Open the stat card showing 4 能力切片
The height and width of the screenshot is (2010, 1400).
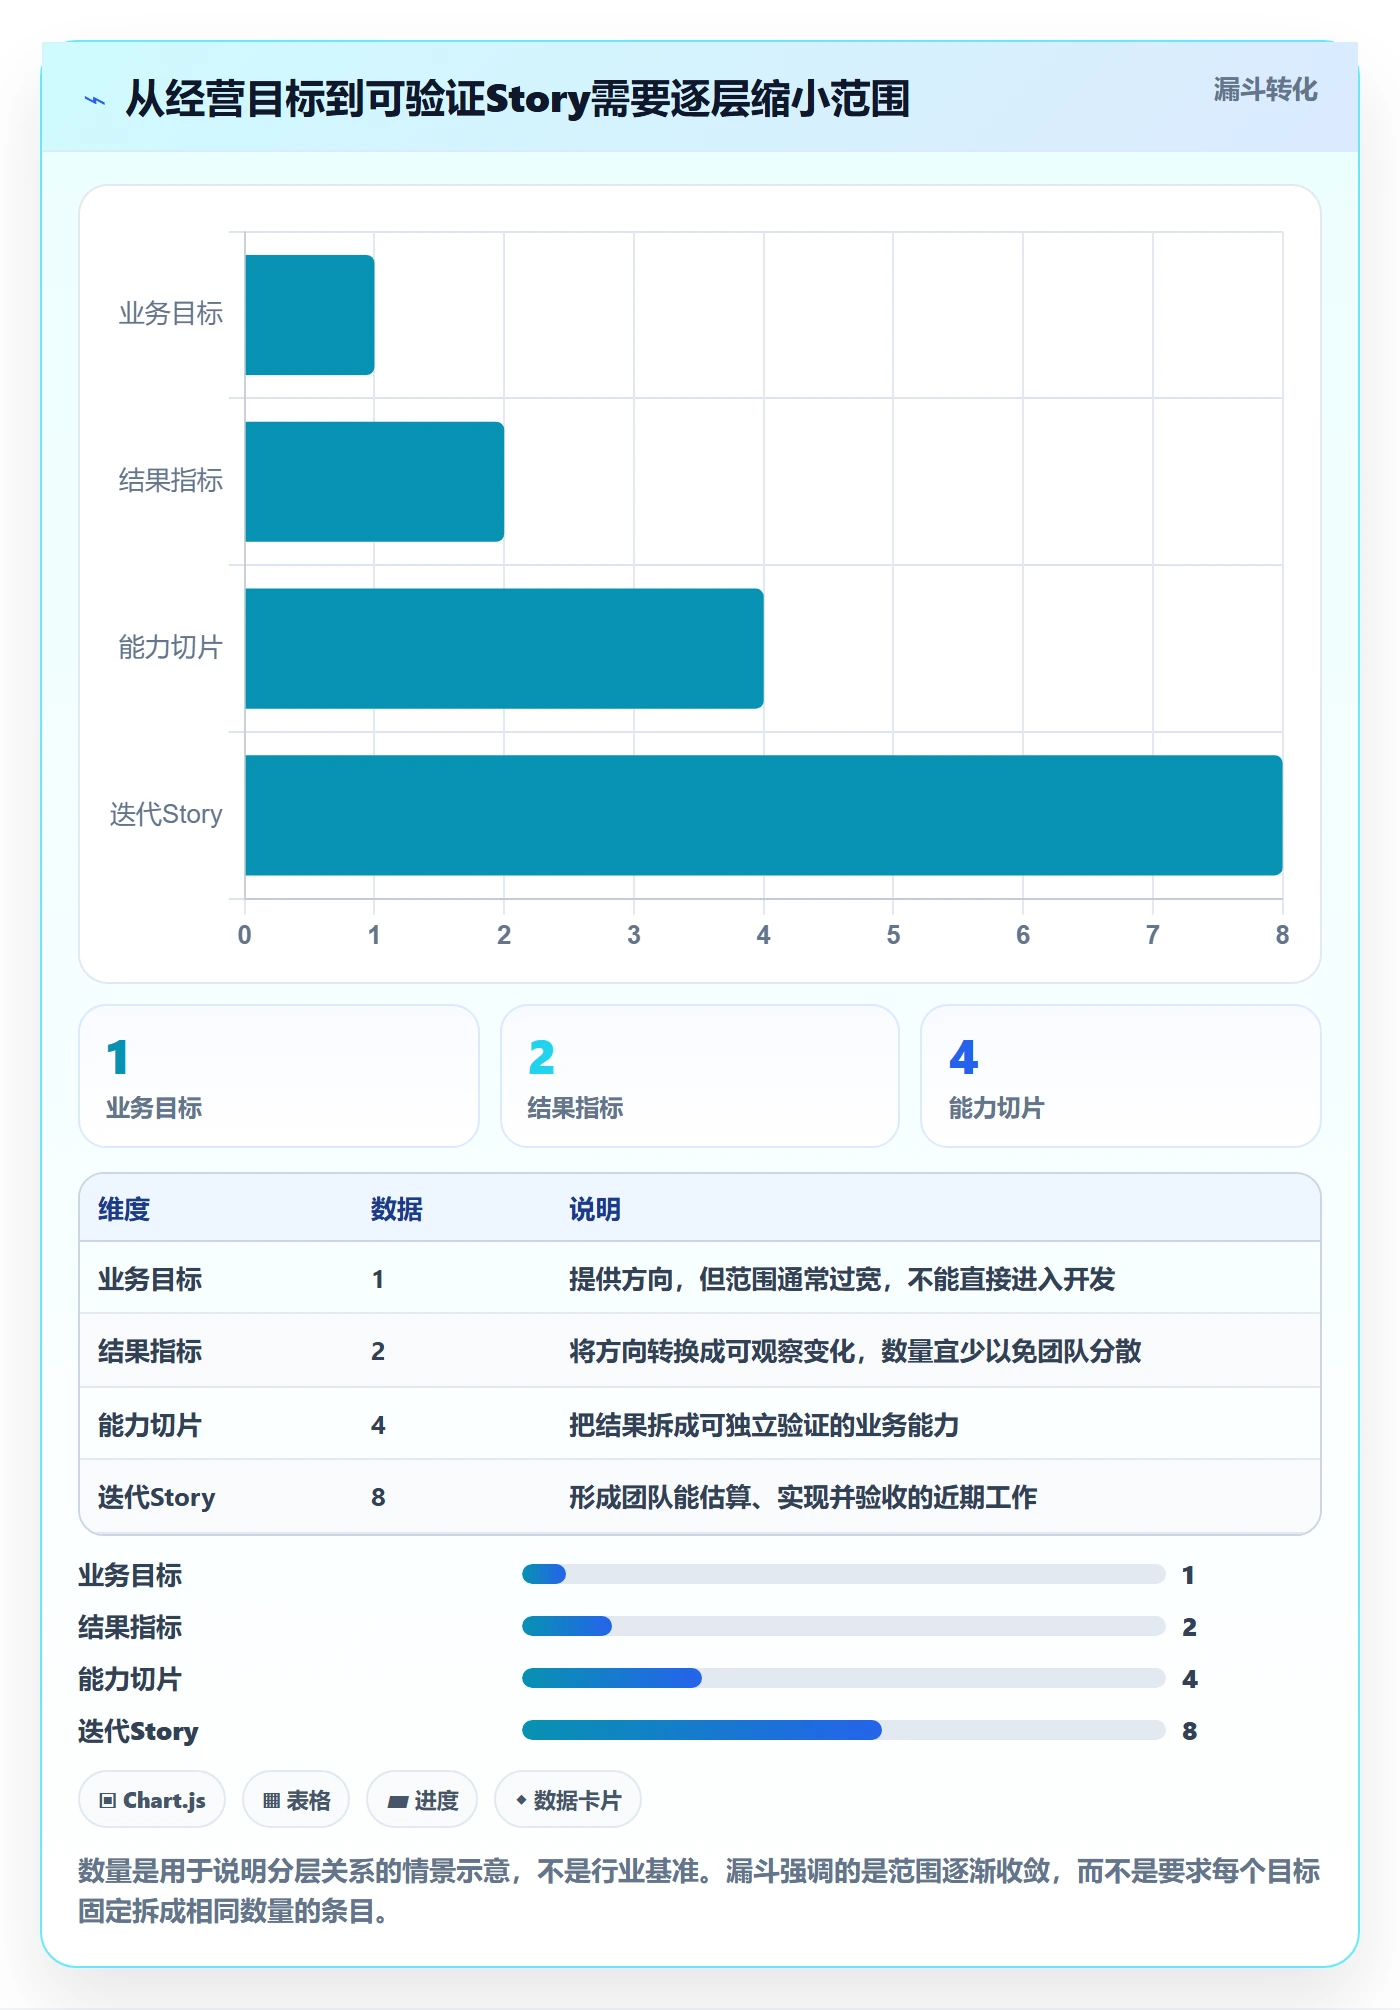pyautogui.click(x=1121, y=1076)
